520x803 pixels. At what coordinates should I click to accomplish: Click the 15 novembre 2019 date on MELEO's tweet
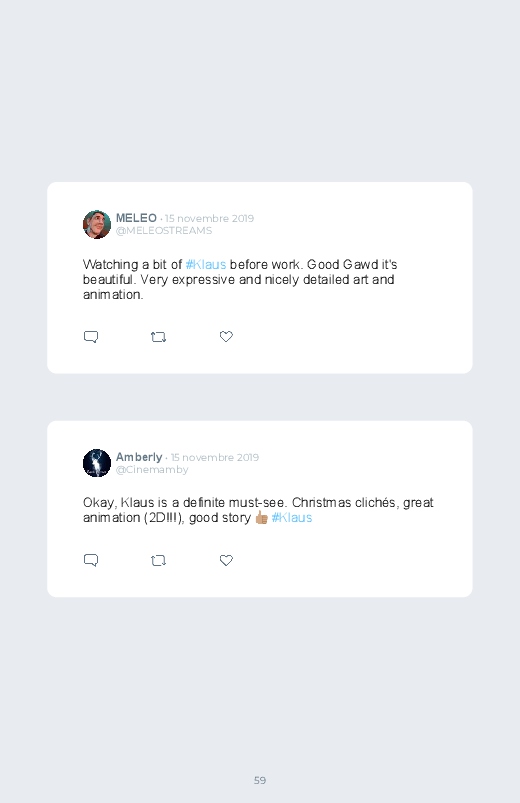[x=209, y=219]
